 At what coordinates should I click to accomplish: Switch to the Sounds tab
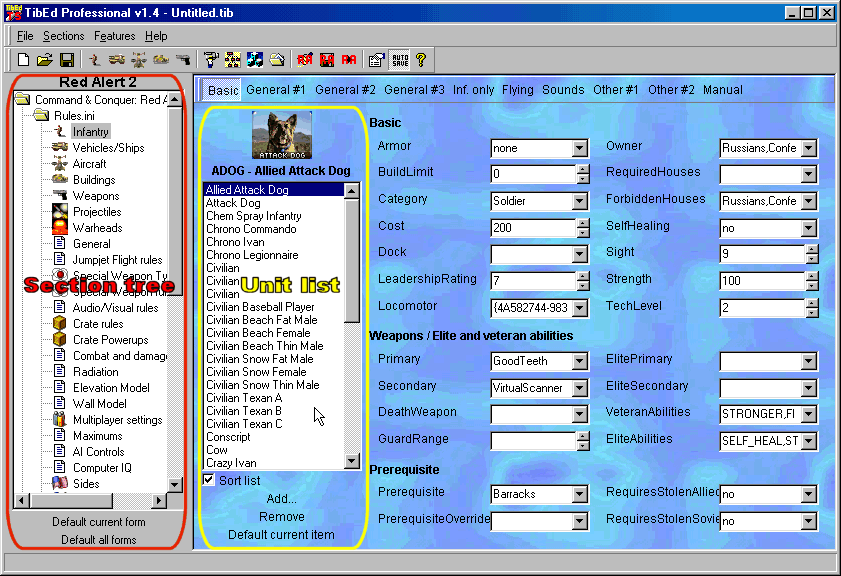(563, 90)
